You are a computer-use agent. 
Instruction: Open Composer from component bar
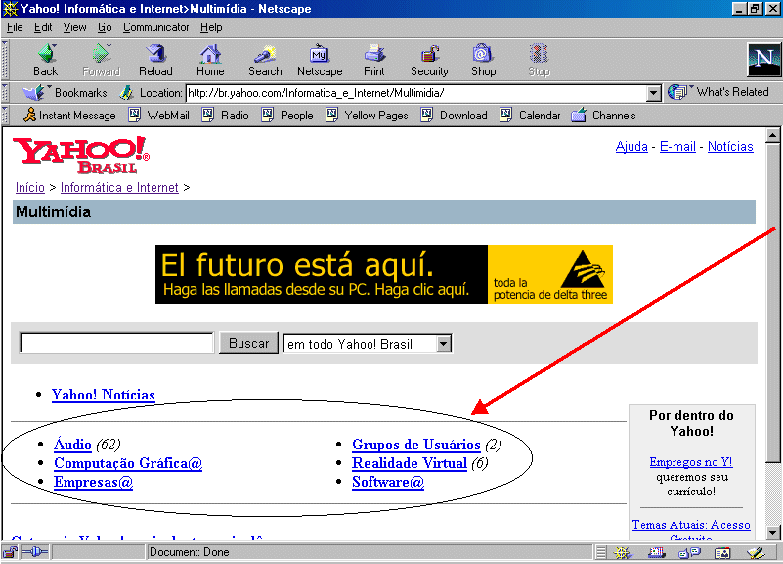click(756, 553)
